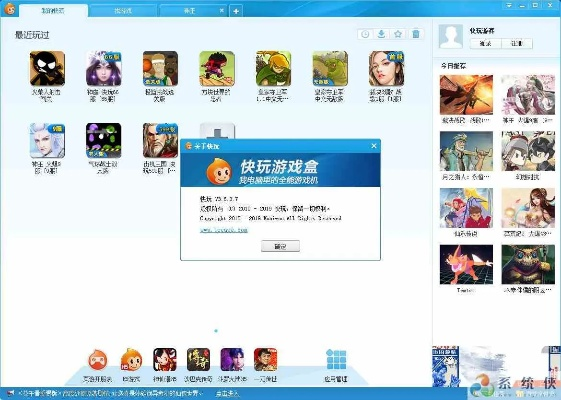Open downloads via the download arrow icon

coord(381,34)
